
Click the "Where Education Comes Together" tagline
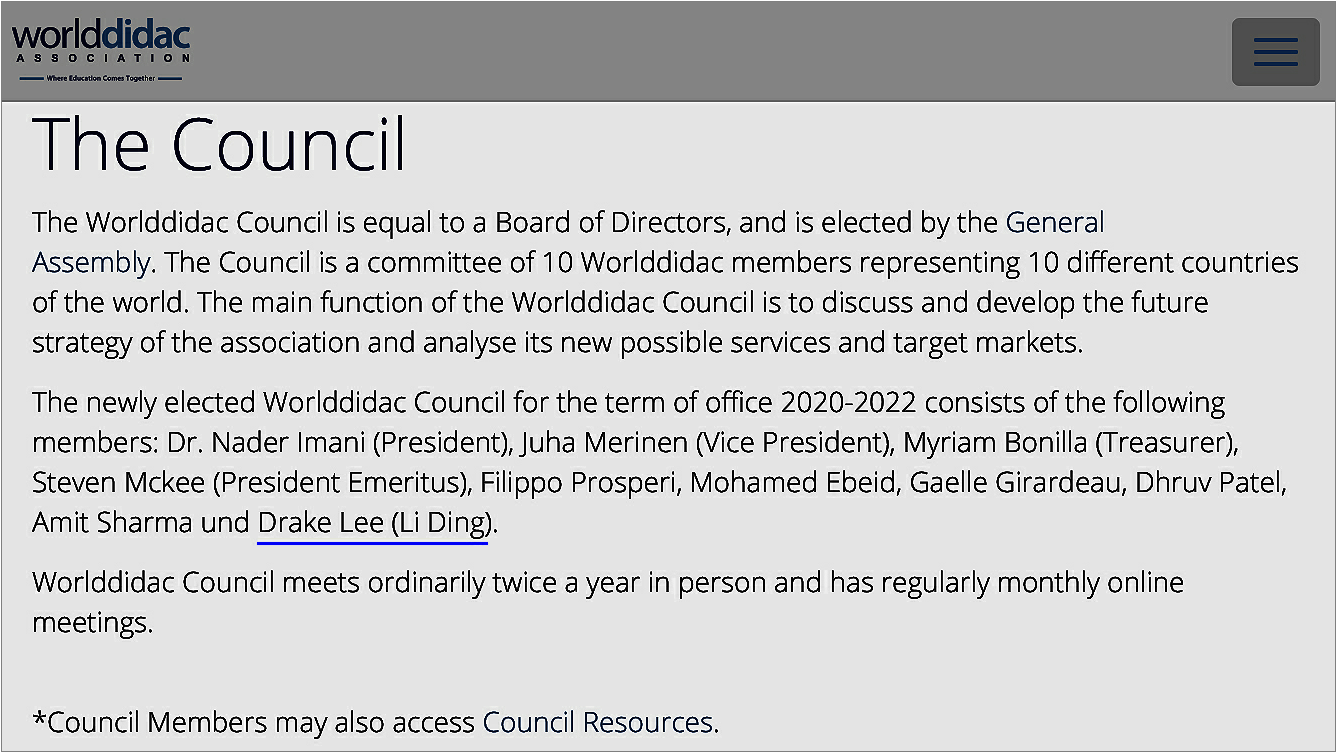pyautogui.click(x=100, y=78)
